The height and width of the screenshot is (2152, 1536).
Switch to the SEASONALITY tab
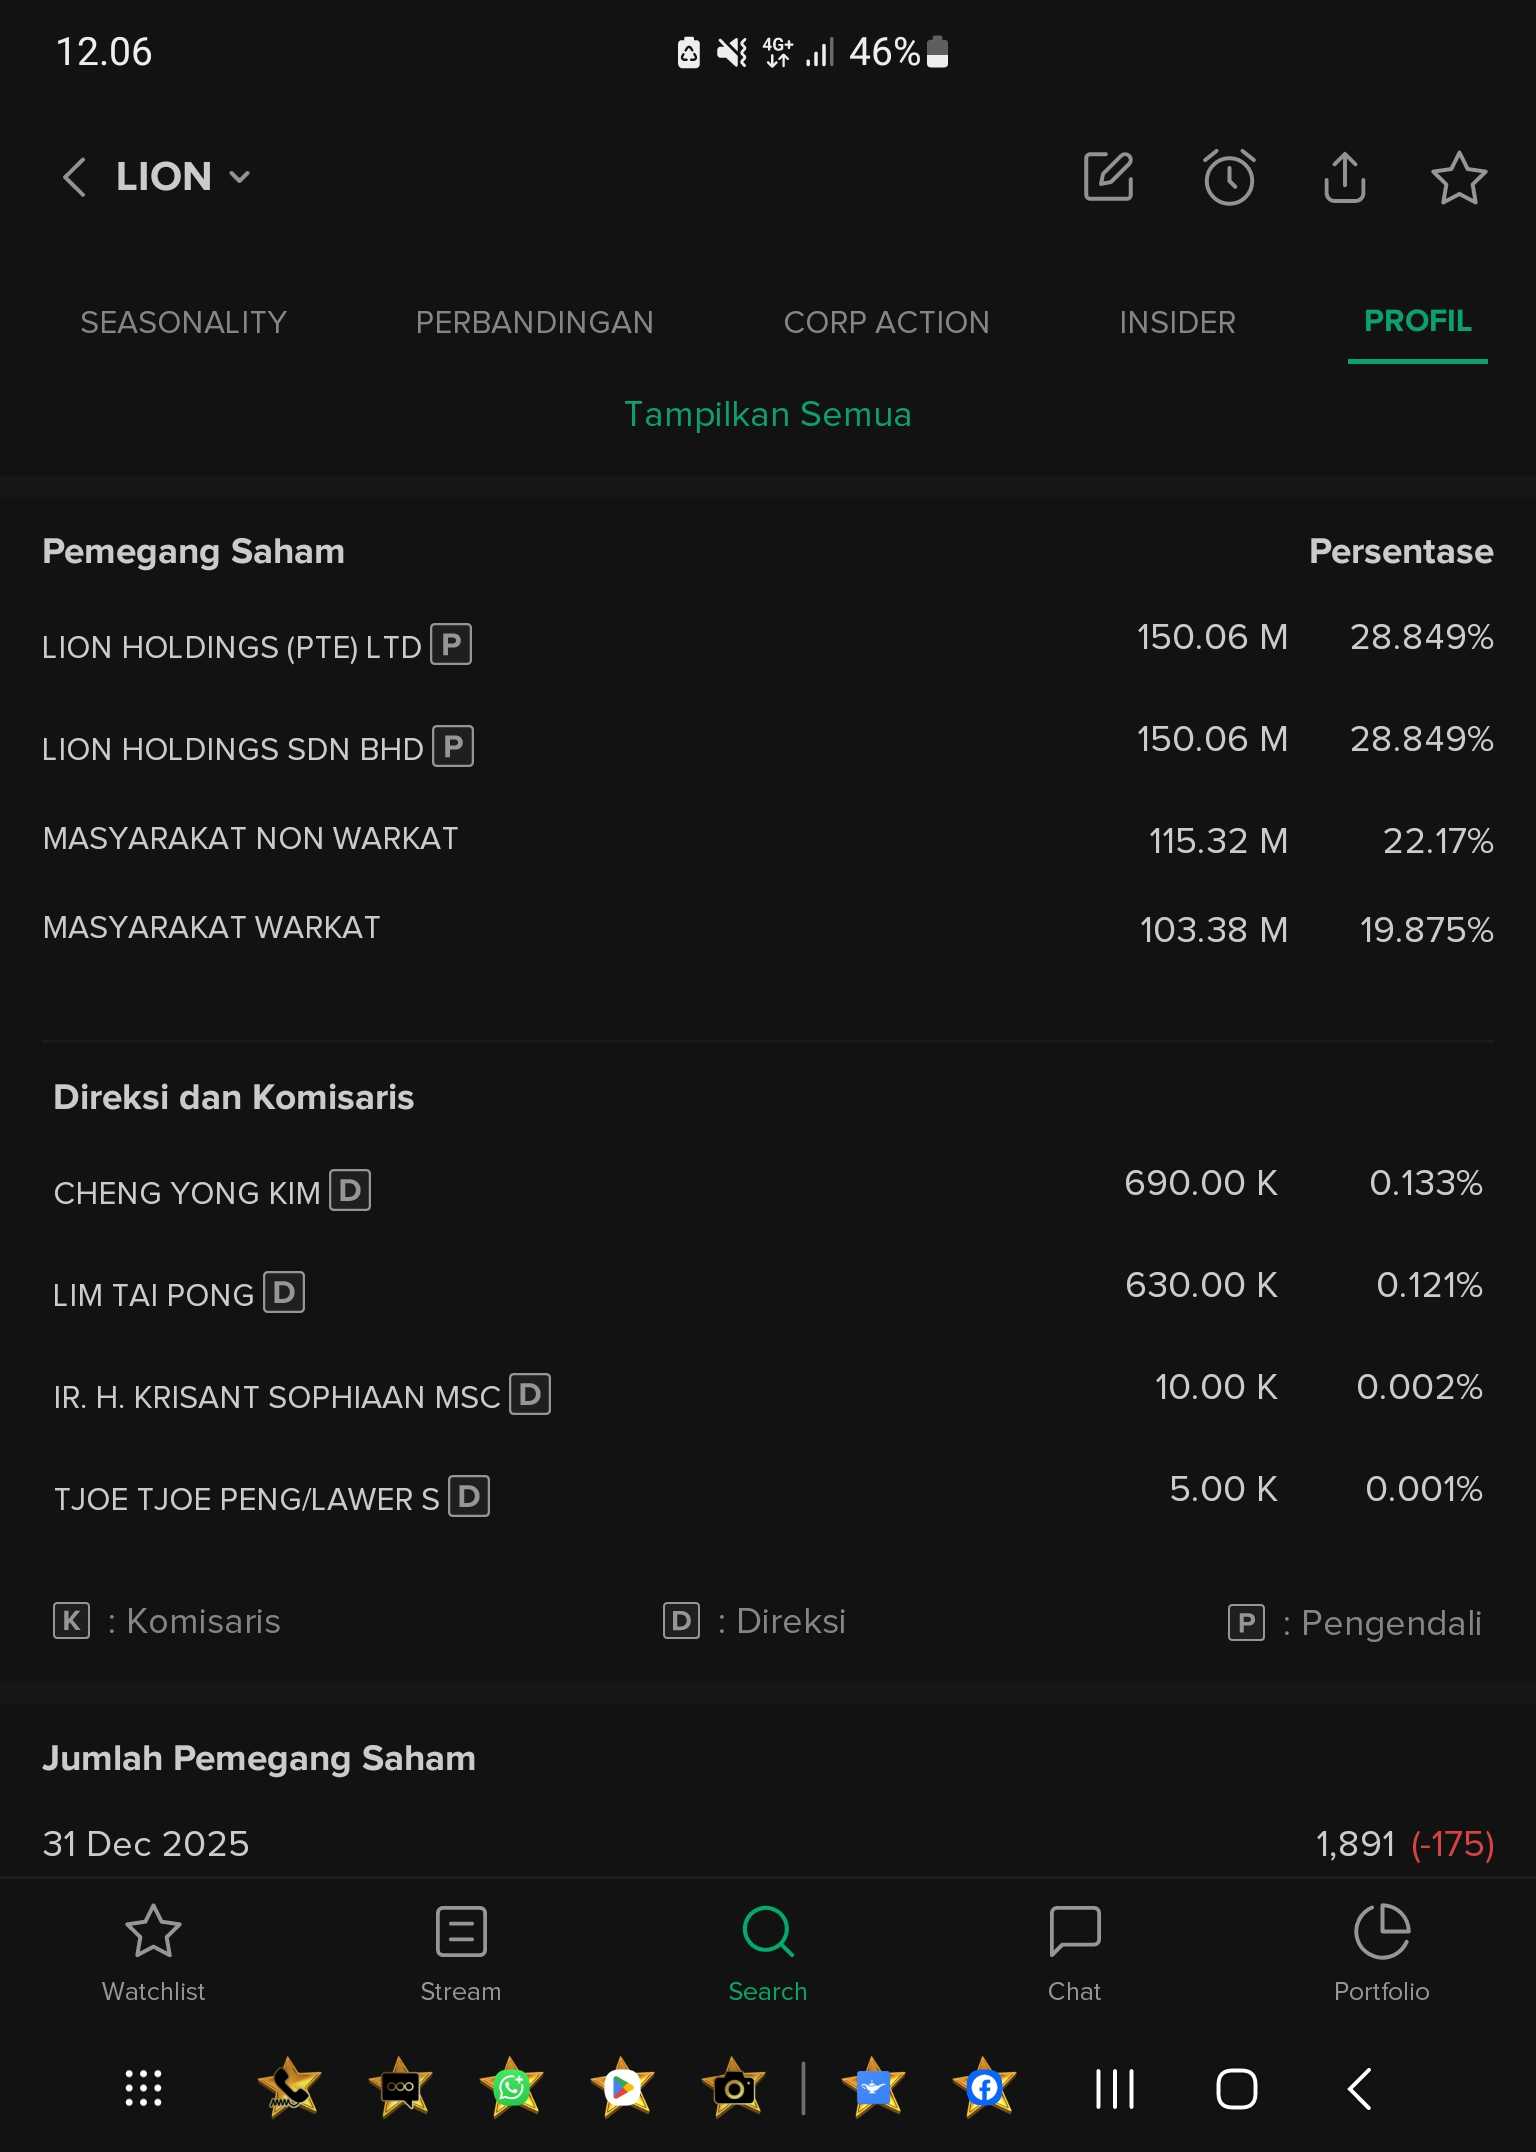point(183,322)
